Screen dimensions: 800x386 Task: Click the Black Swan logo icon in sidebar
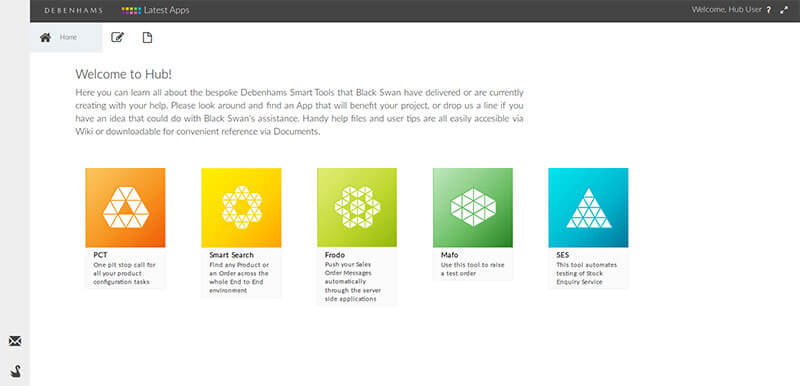pyautogui.click(x=16, y=371)
